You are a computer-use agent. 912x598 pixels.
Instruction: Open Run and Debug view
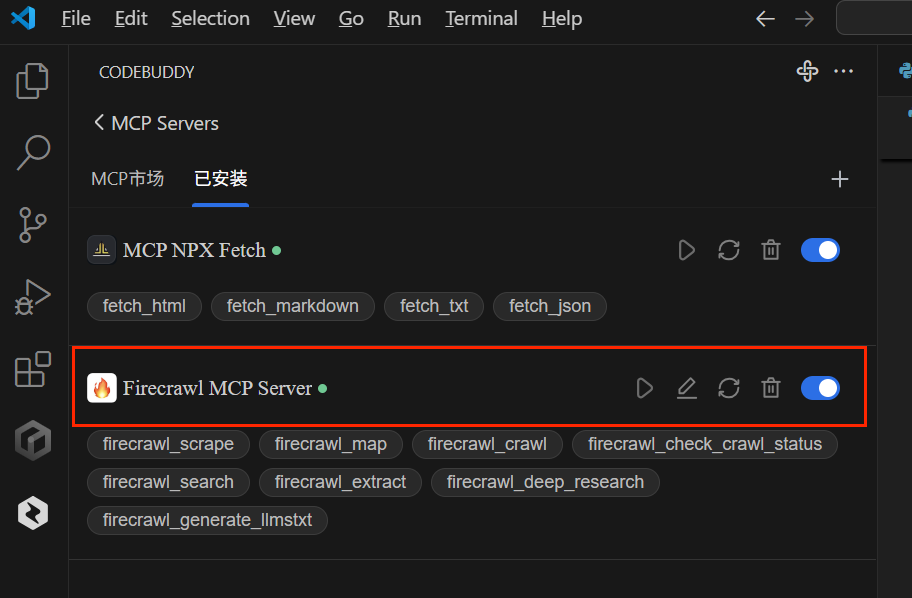point(33,297)
